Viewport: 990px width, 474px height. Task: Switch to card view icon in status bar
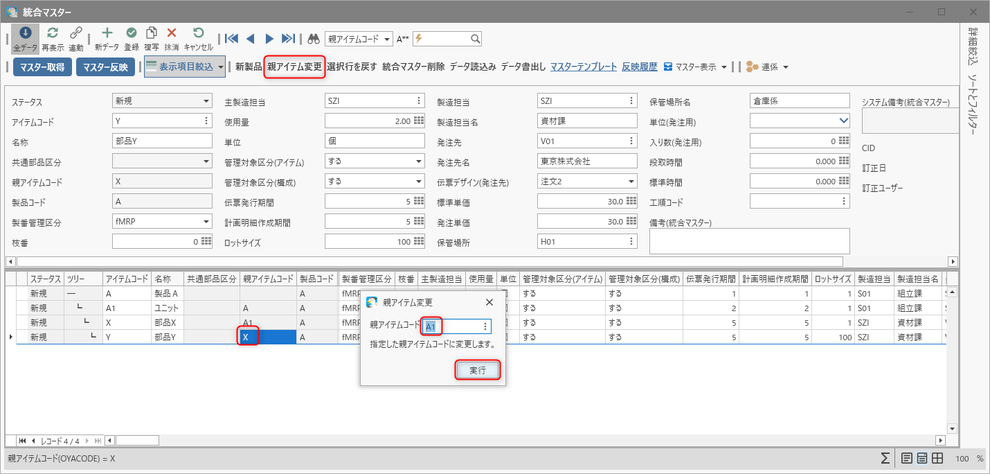tap(907, 458)
